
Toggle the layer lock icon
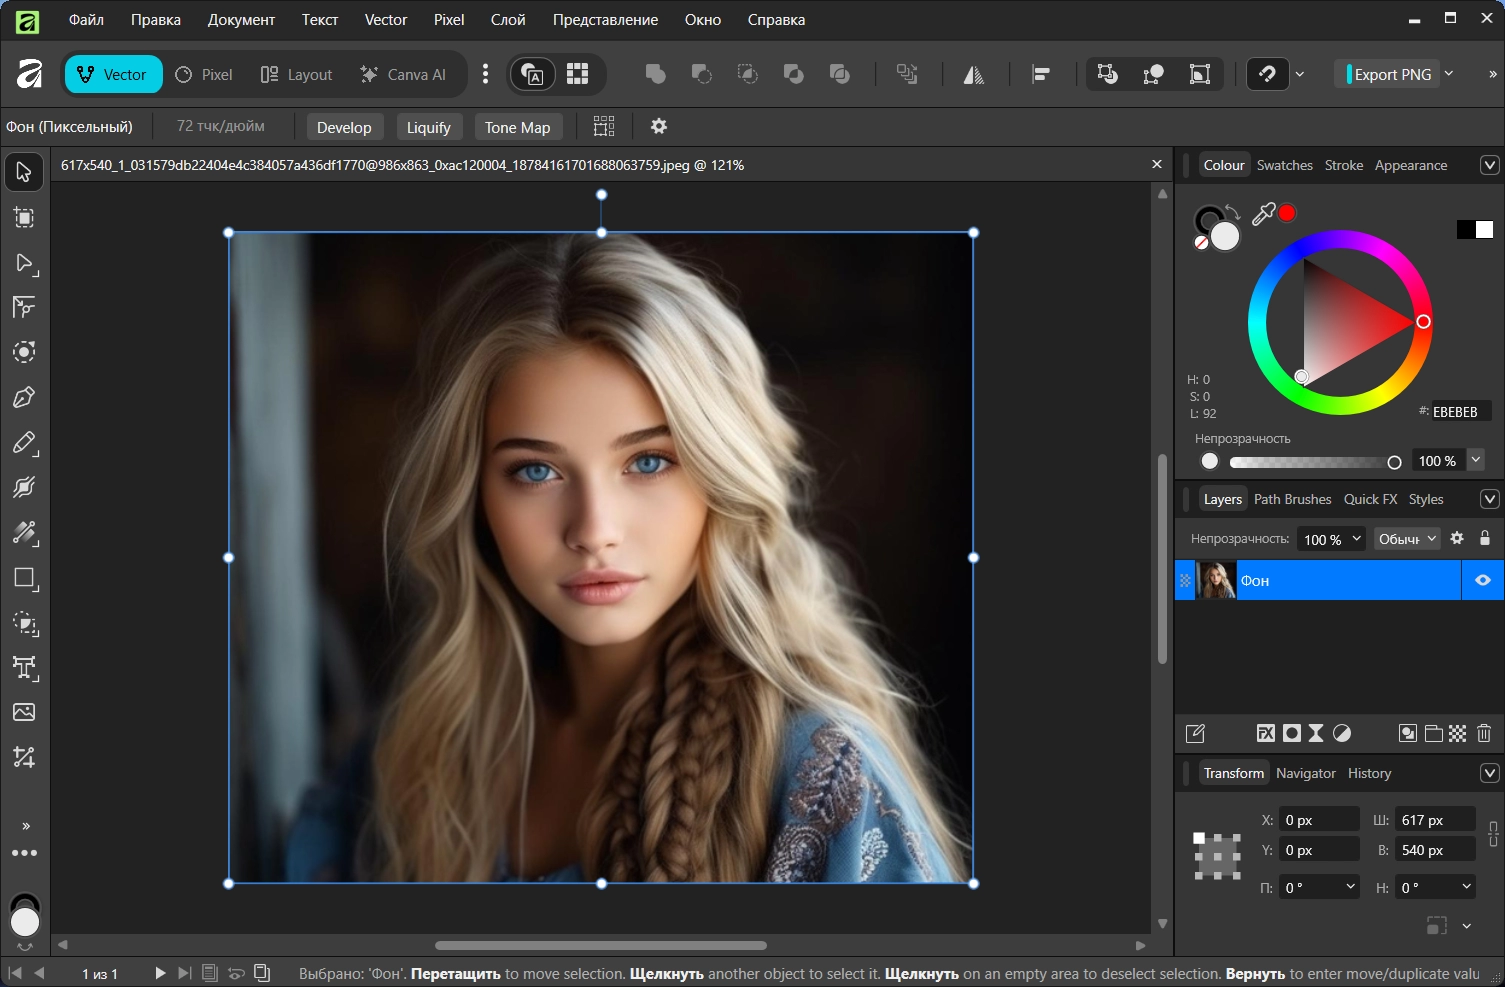pyautogui.click(x=1485, y=538)
